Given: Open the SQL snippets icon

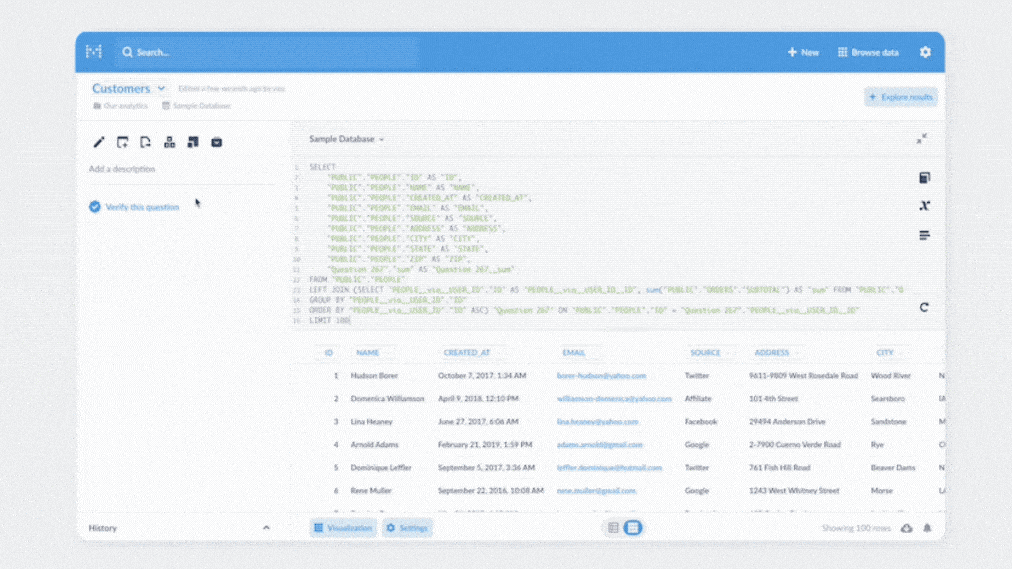Looking at the screenshot, I should (x=924, y=235).
